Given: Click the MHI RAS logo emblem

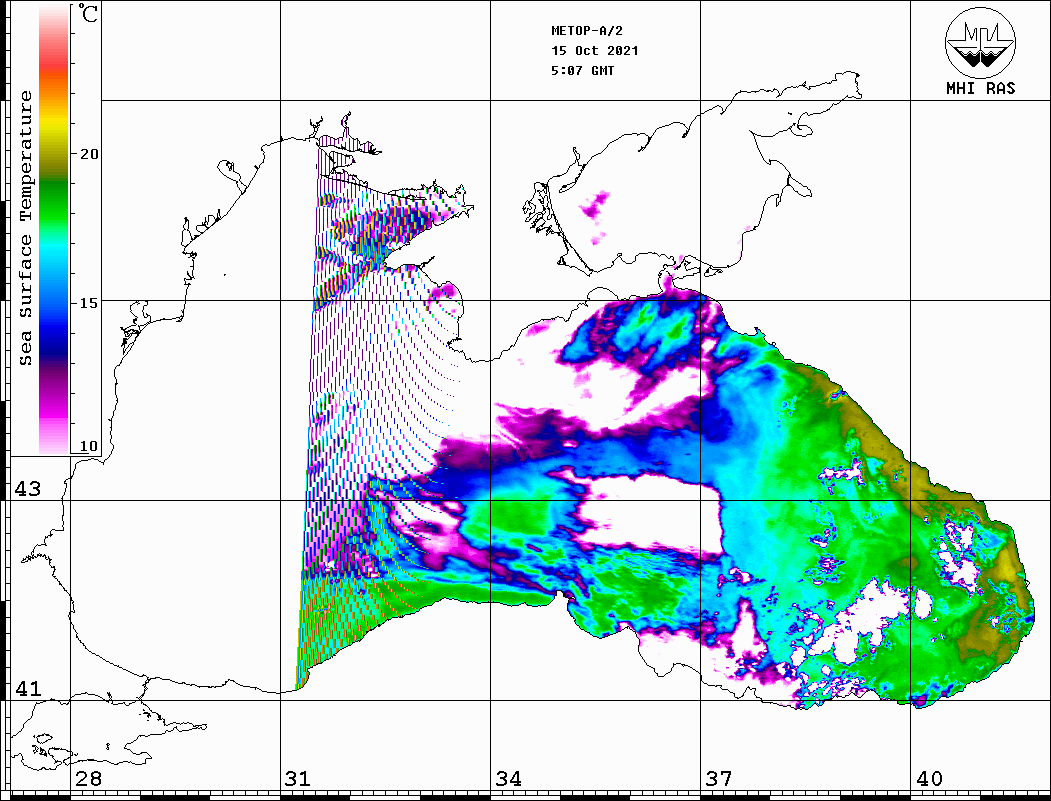Looking at the screenshot, I should (980, 42).
